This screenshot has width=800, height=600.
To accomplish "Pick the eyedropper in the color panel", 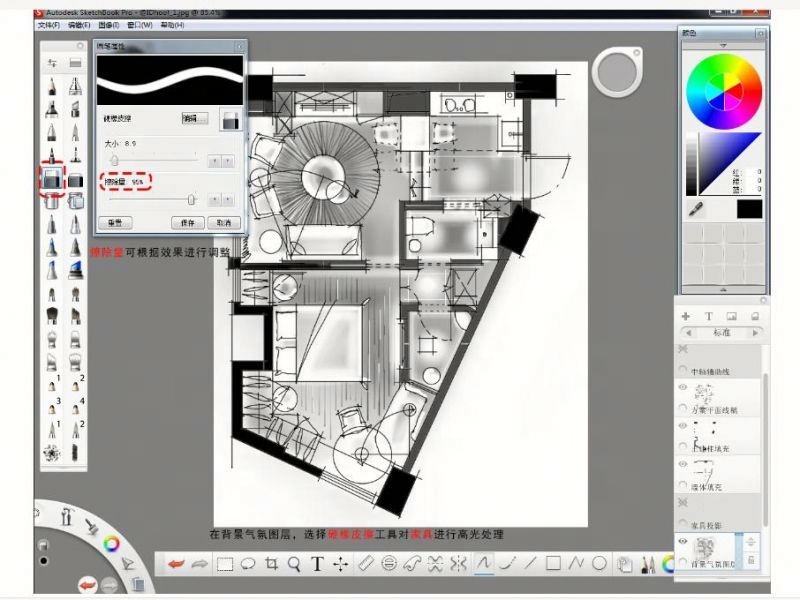I will (x=698, y=209).
